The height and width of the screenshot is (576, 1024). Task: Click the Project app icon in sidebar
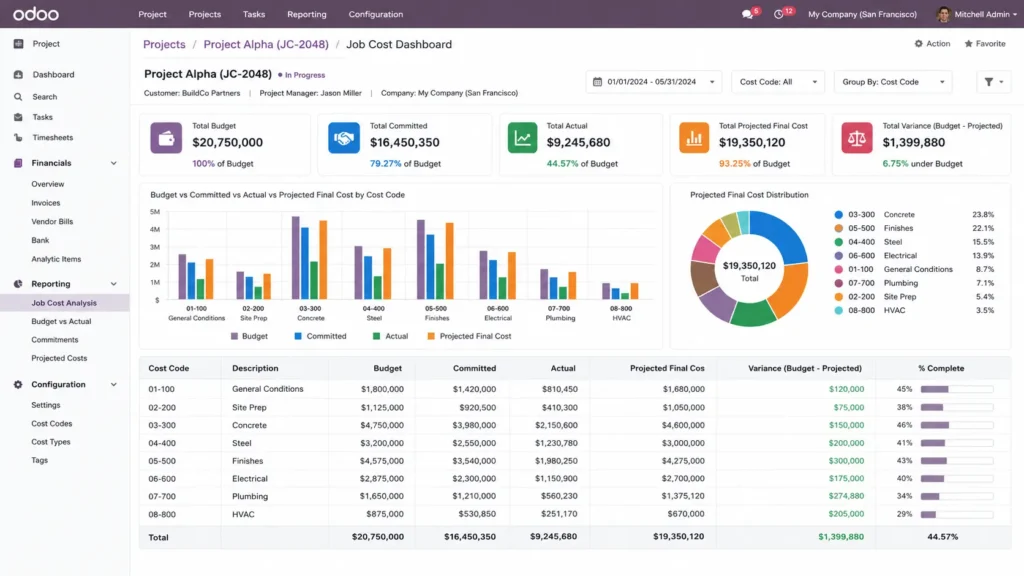coord(18,44)
